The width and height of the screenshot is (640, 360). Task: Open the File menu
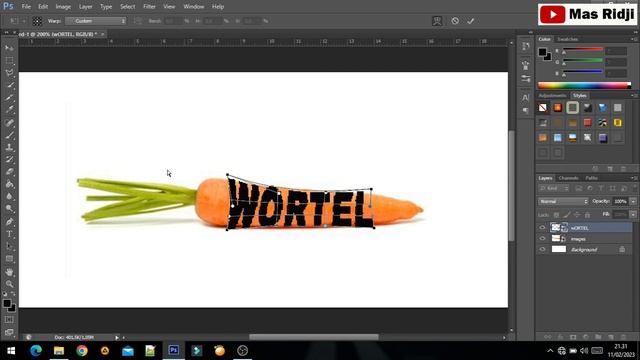(x=26, y=7)
